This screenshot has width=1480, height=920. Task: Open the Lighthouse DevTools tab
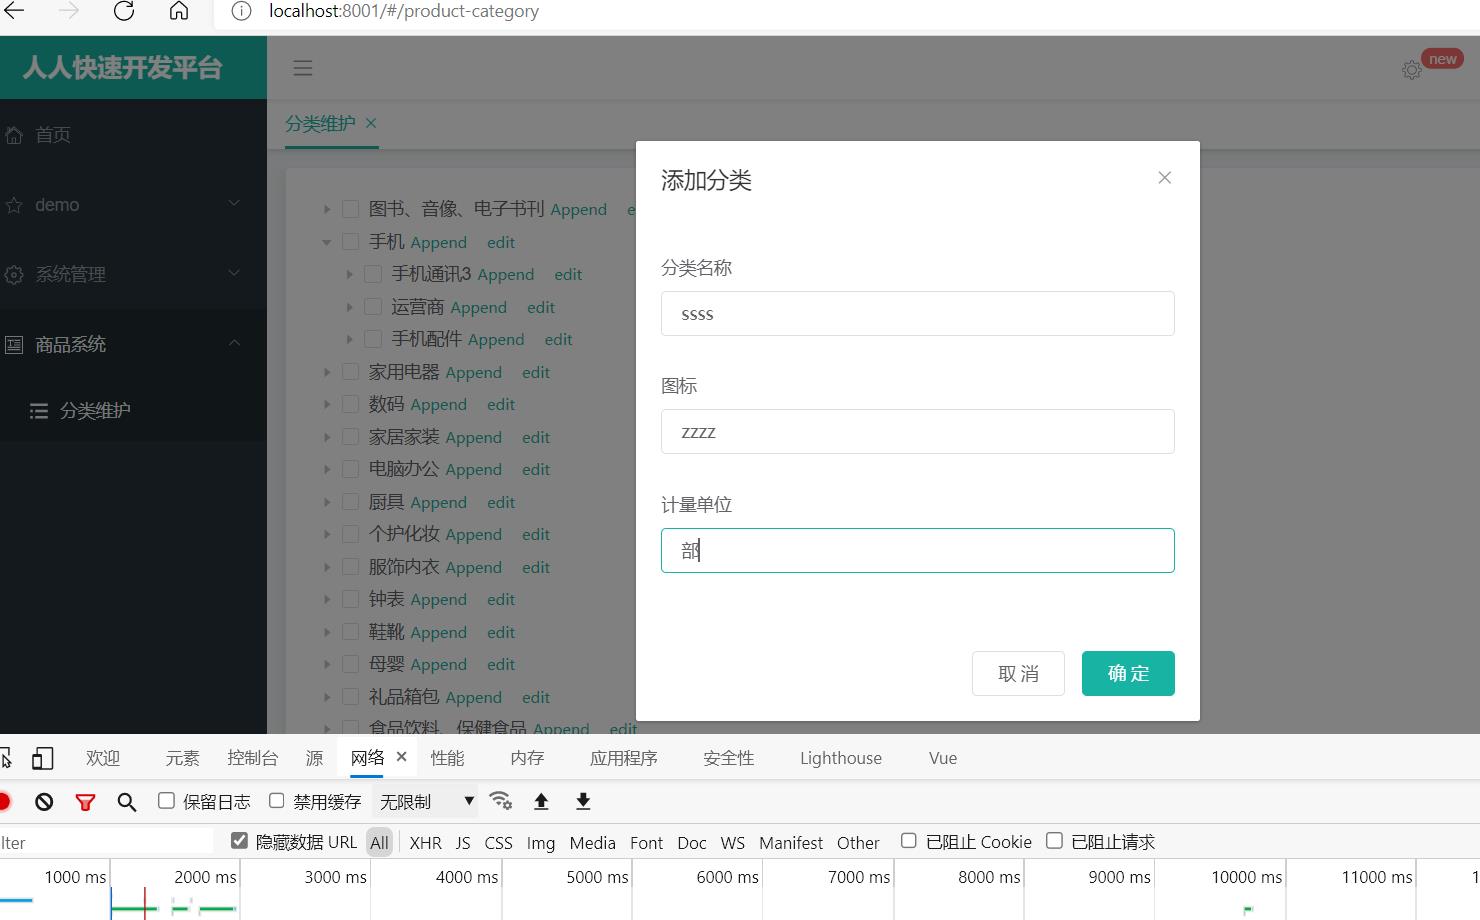pos(841,758)
